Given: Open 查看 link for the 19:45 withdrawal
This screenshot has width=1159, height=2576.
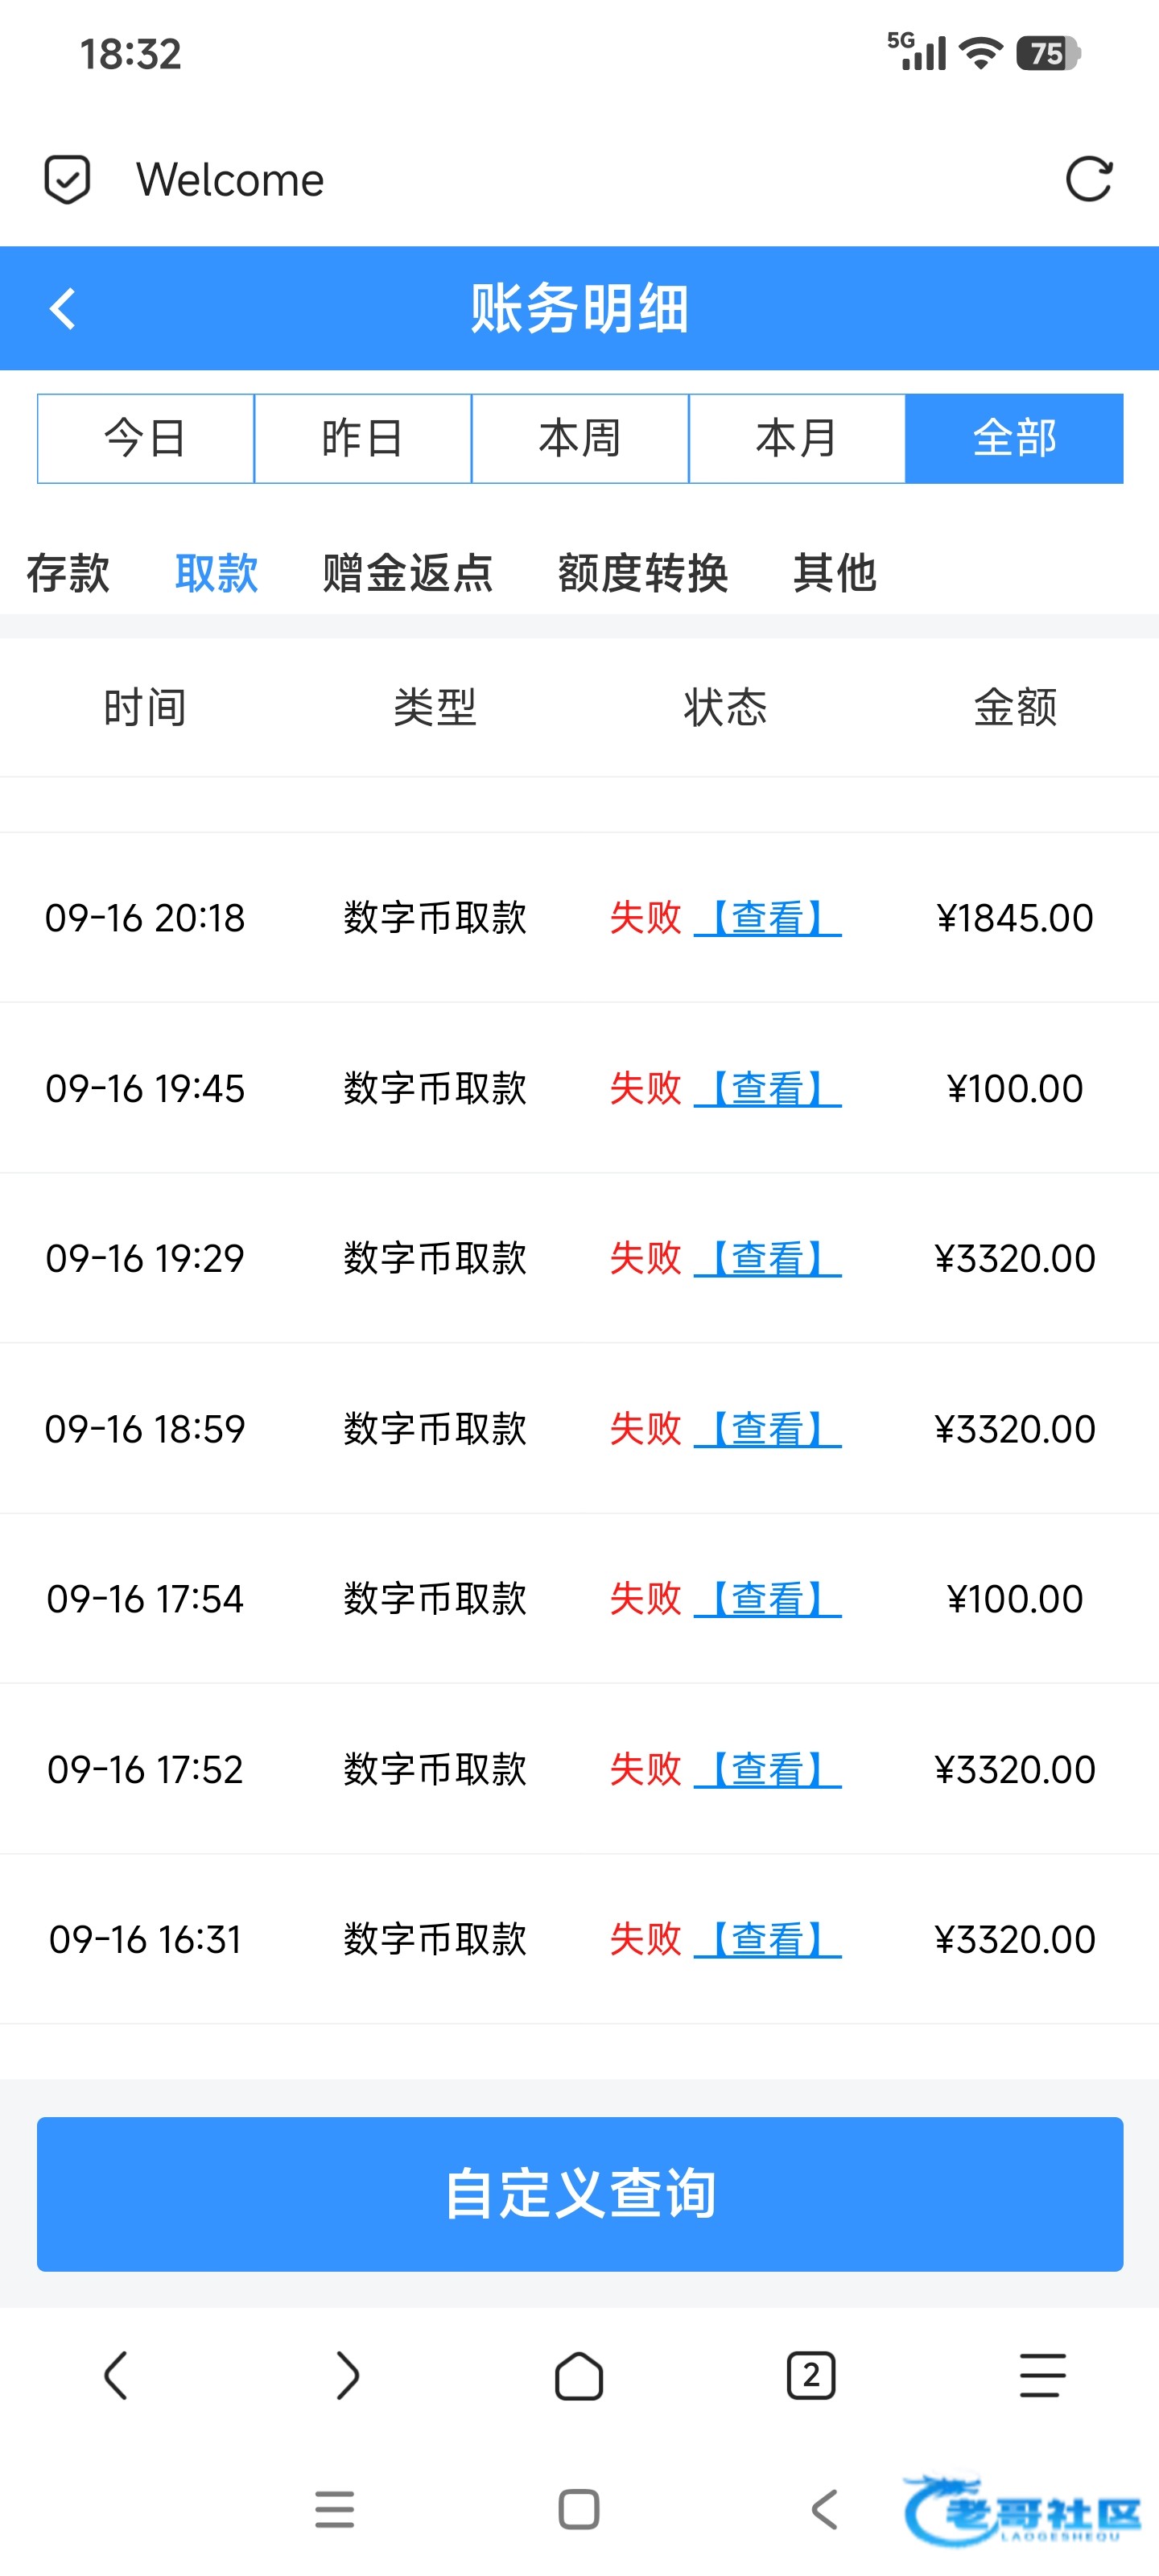Looking at the screenshot, I should click(x=768, y=1088).
